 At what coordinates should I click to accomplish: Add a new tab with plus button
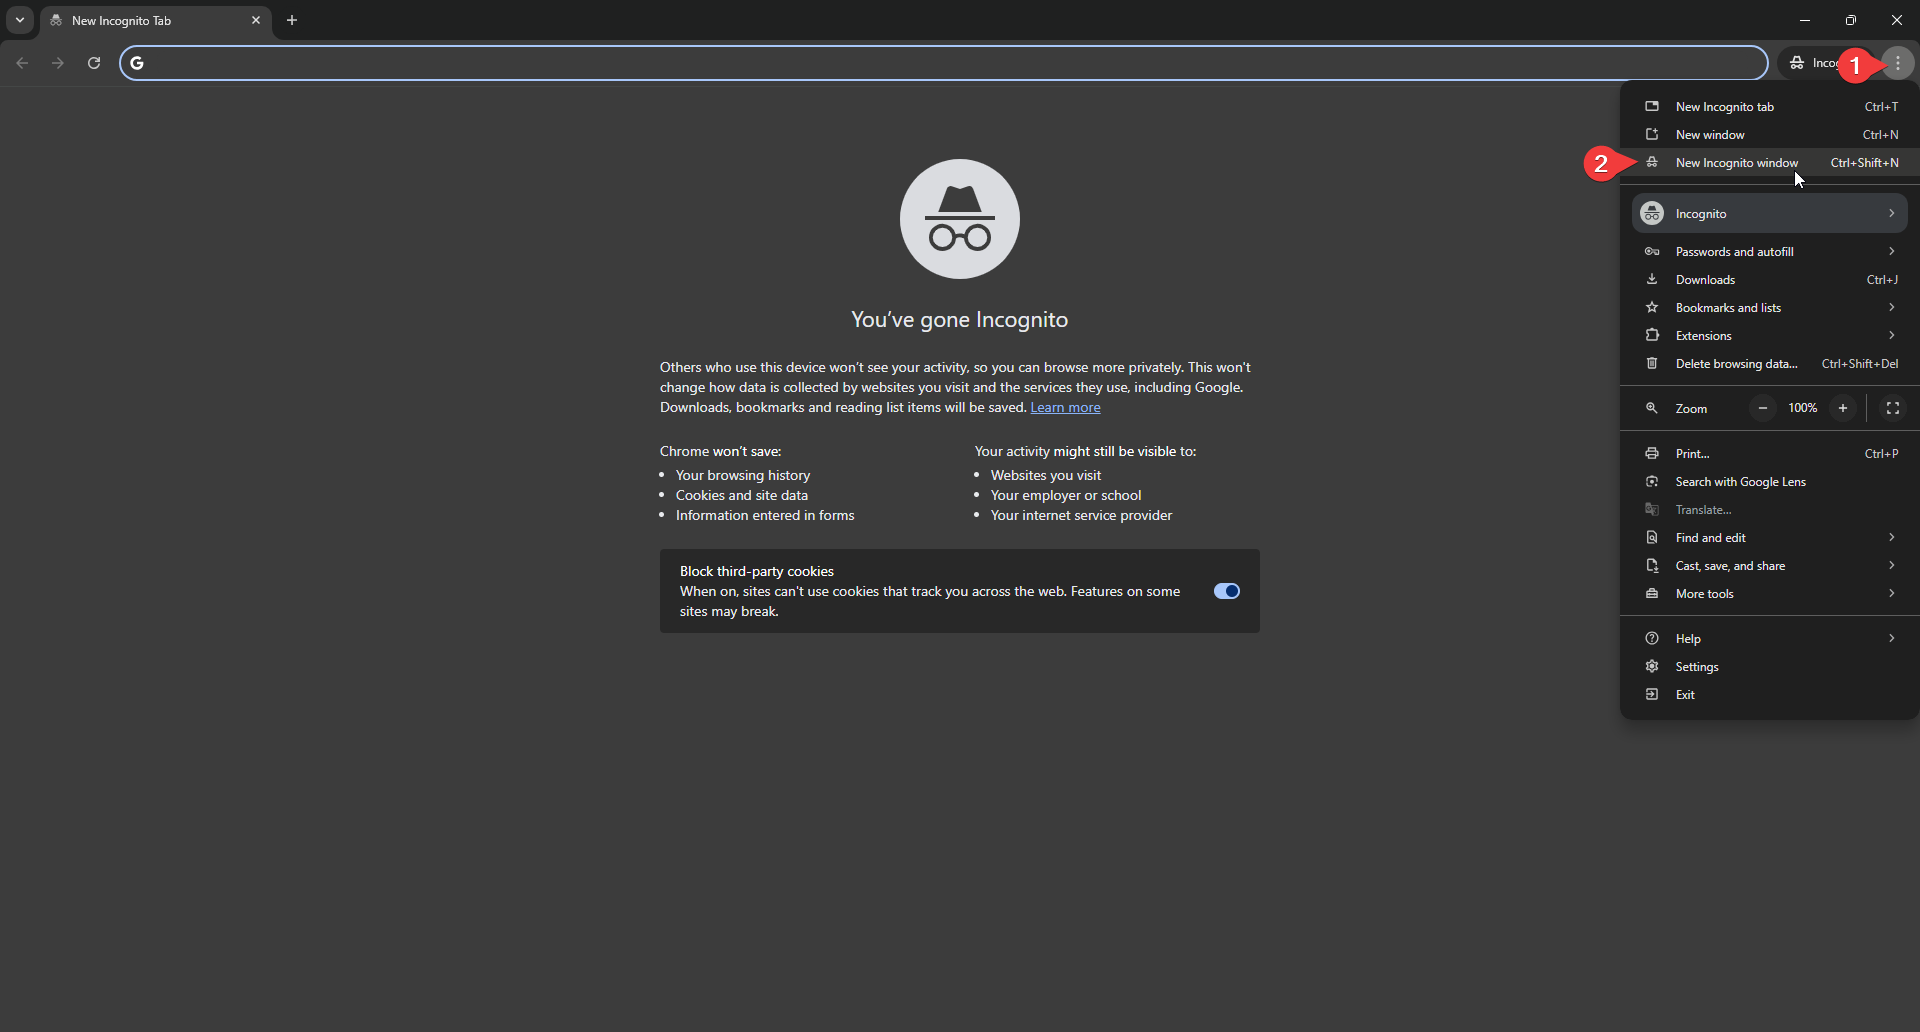292,20
